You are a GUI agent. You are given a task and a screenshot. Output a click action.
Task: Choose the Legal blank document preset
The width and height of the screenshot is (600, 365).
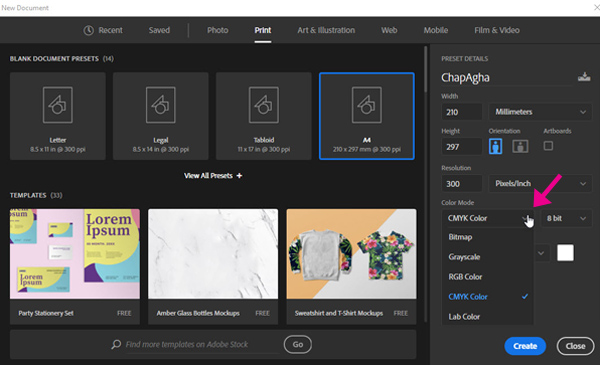coord(161,116)
